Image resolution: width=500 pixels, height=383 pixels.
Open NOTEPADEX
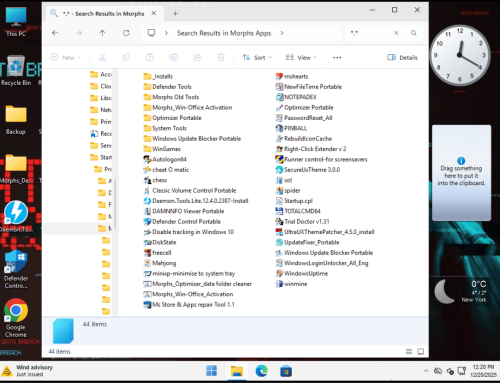tap(296, 97)
